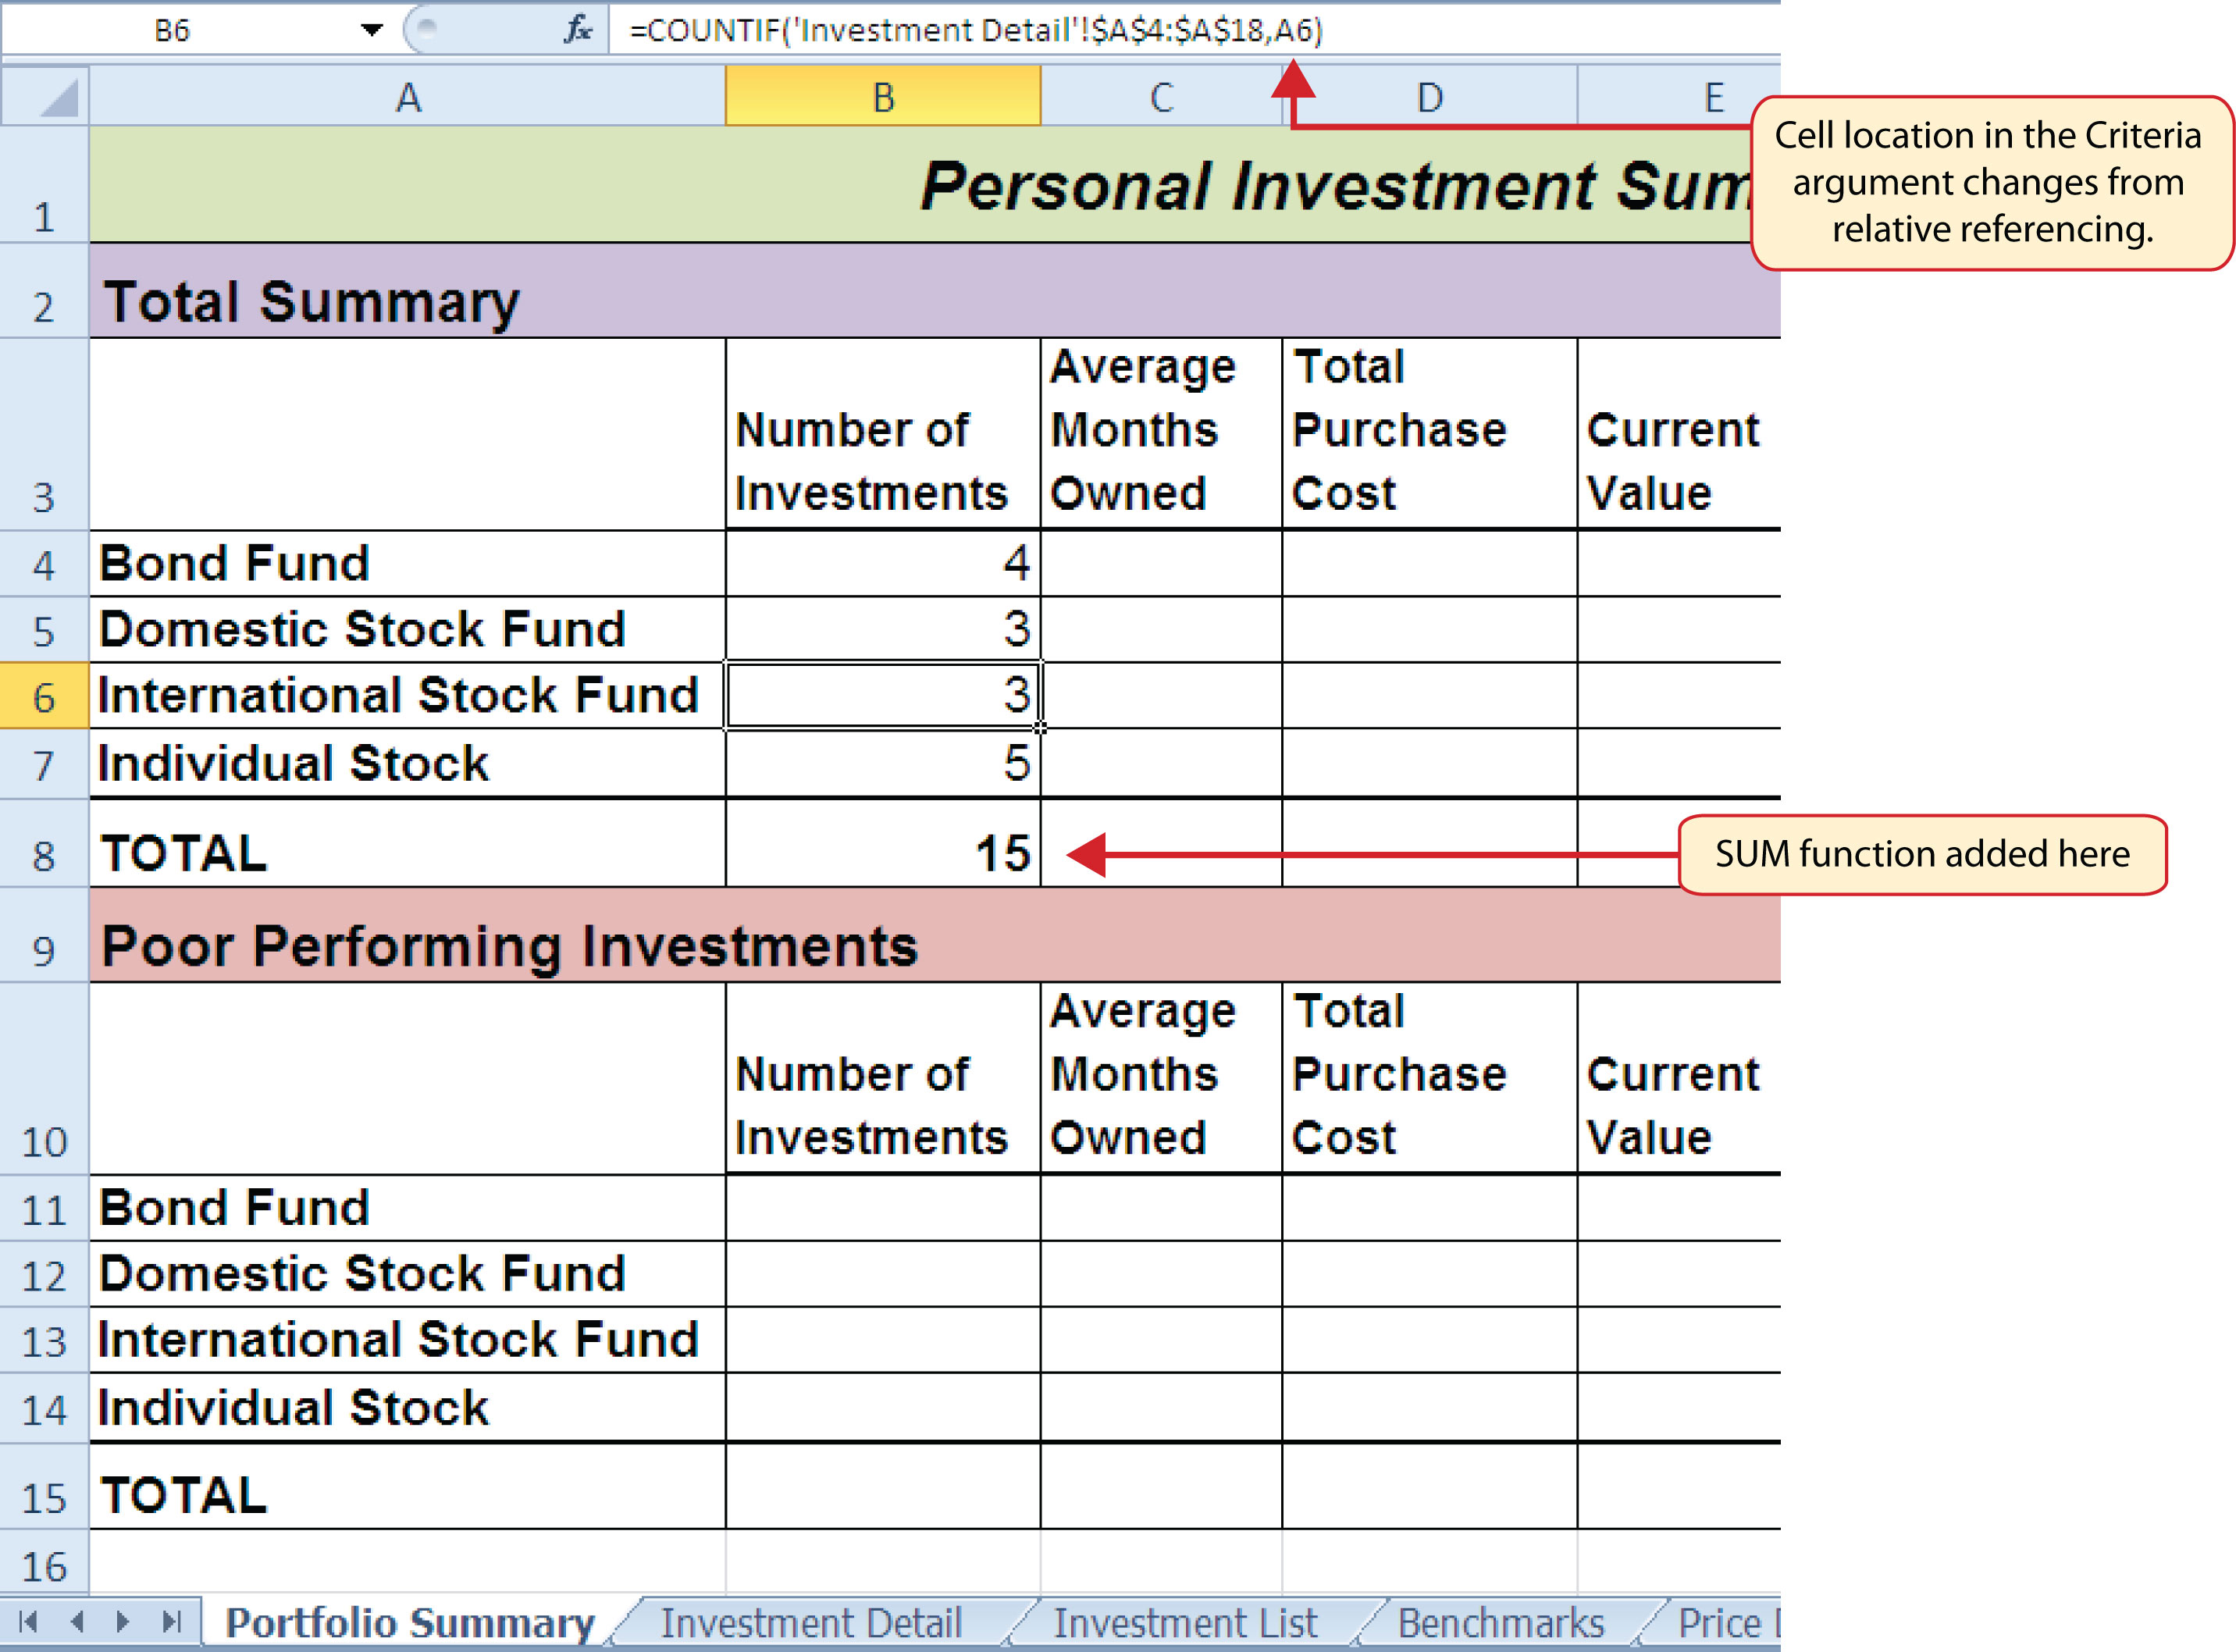Image resolution: width=2236 pixels, height=1652 pixels.
Task: Select column B header
Action: coord(883,97)
